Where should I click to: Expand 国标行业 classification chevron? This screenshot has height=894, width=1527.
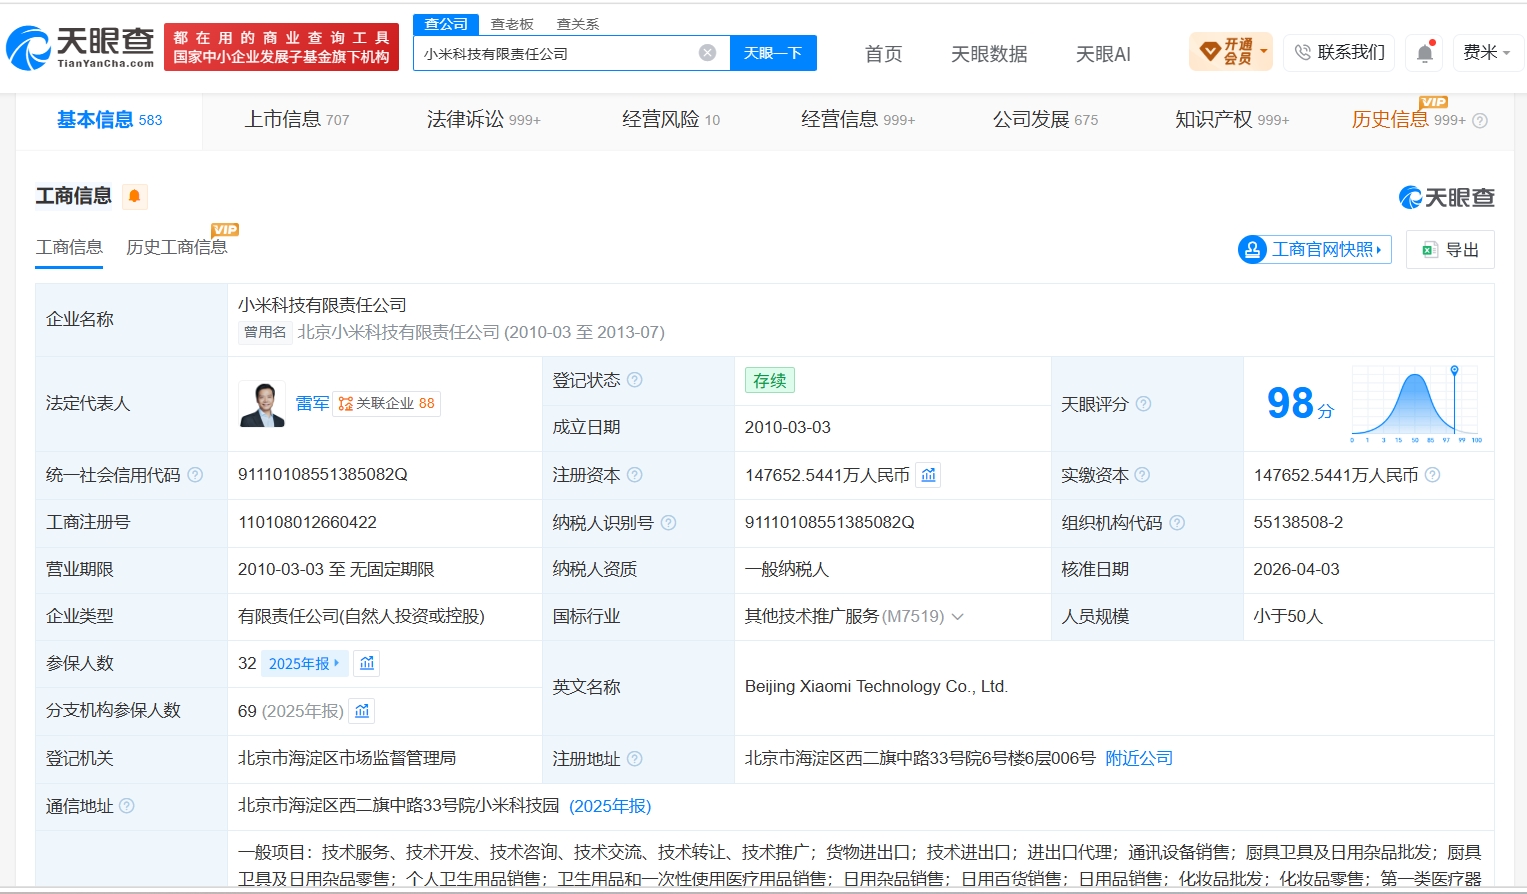[x=958, y=617]
